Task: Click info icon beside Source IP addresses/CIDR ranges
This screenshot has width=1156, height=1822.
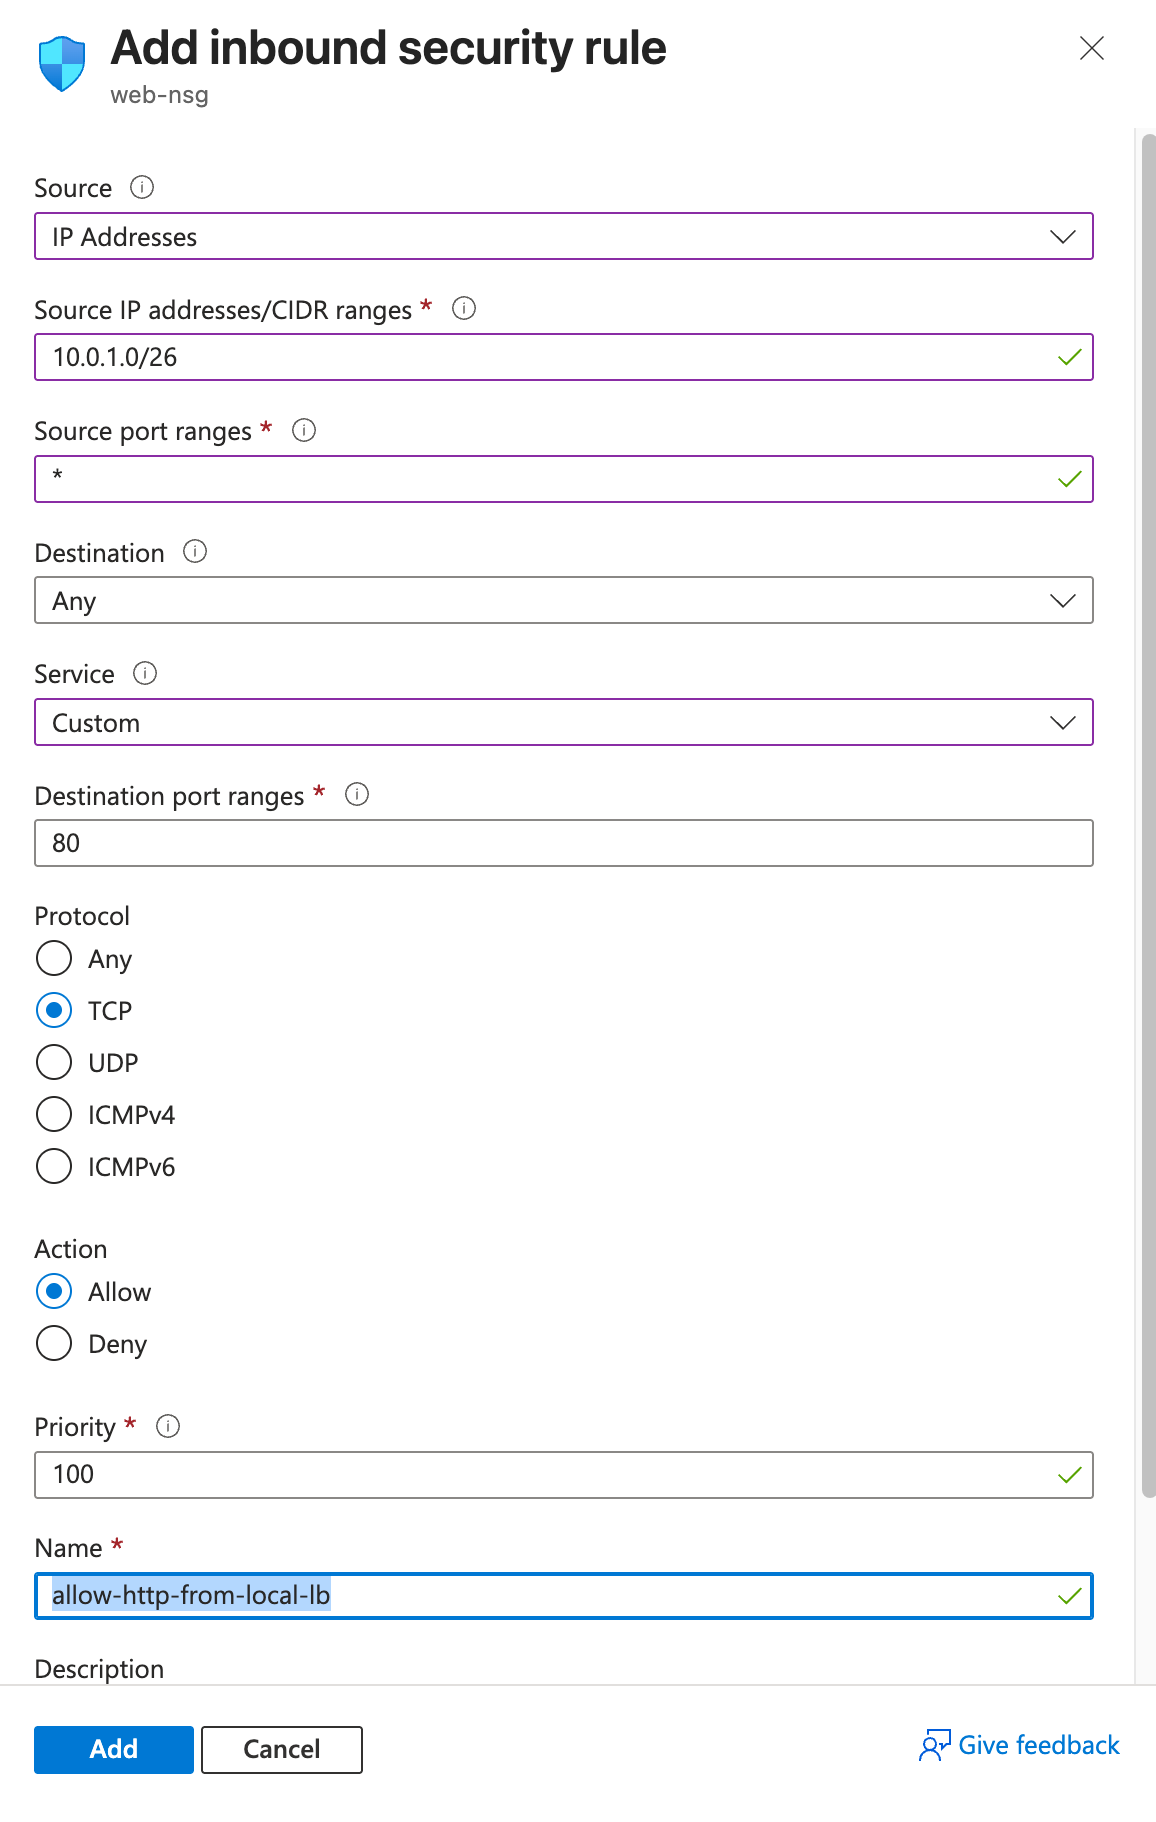Action: tap(464, 308)
